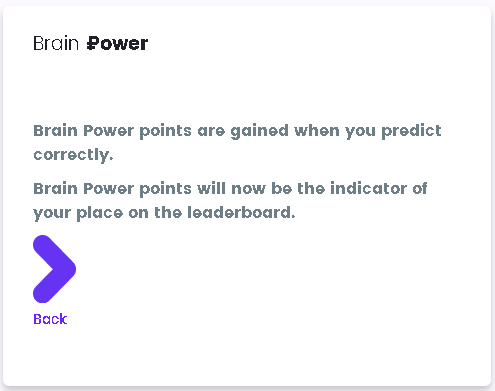Click the word correctly in first paragraph

[x=73, y=155]
